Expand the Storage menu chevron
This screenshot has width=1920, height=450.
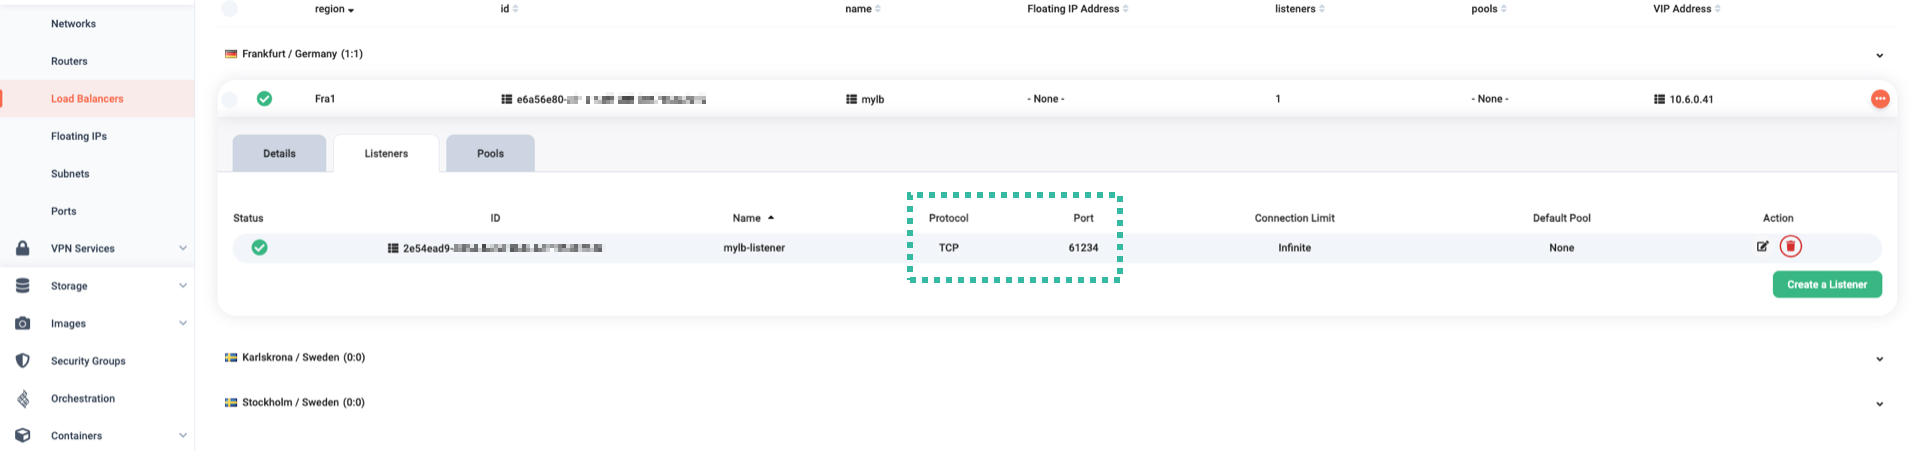pyautogui.click(x=183, y=286)
